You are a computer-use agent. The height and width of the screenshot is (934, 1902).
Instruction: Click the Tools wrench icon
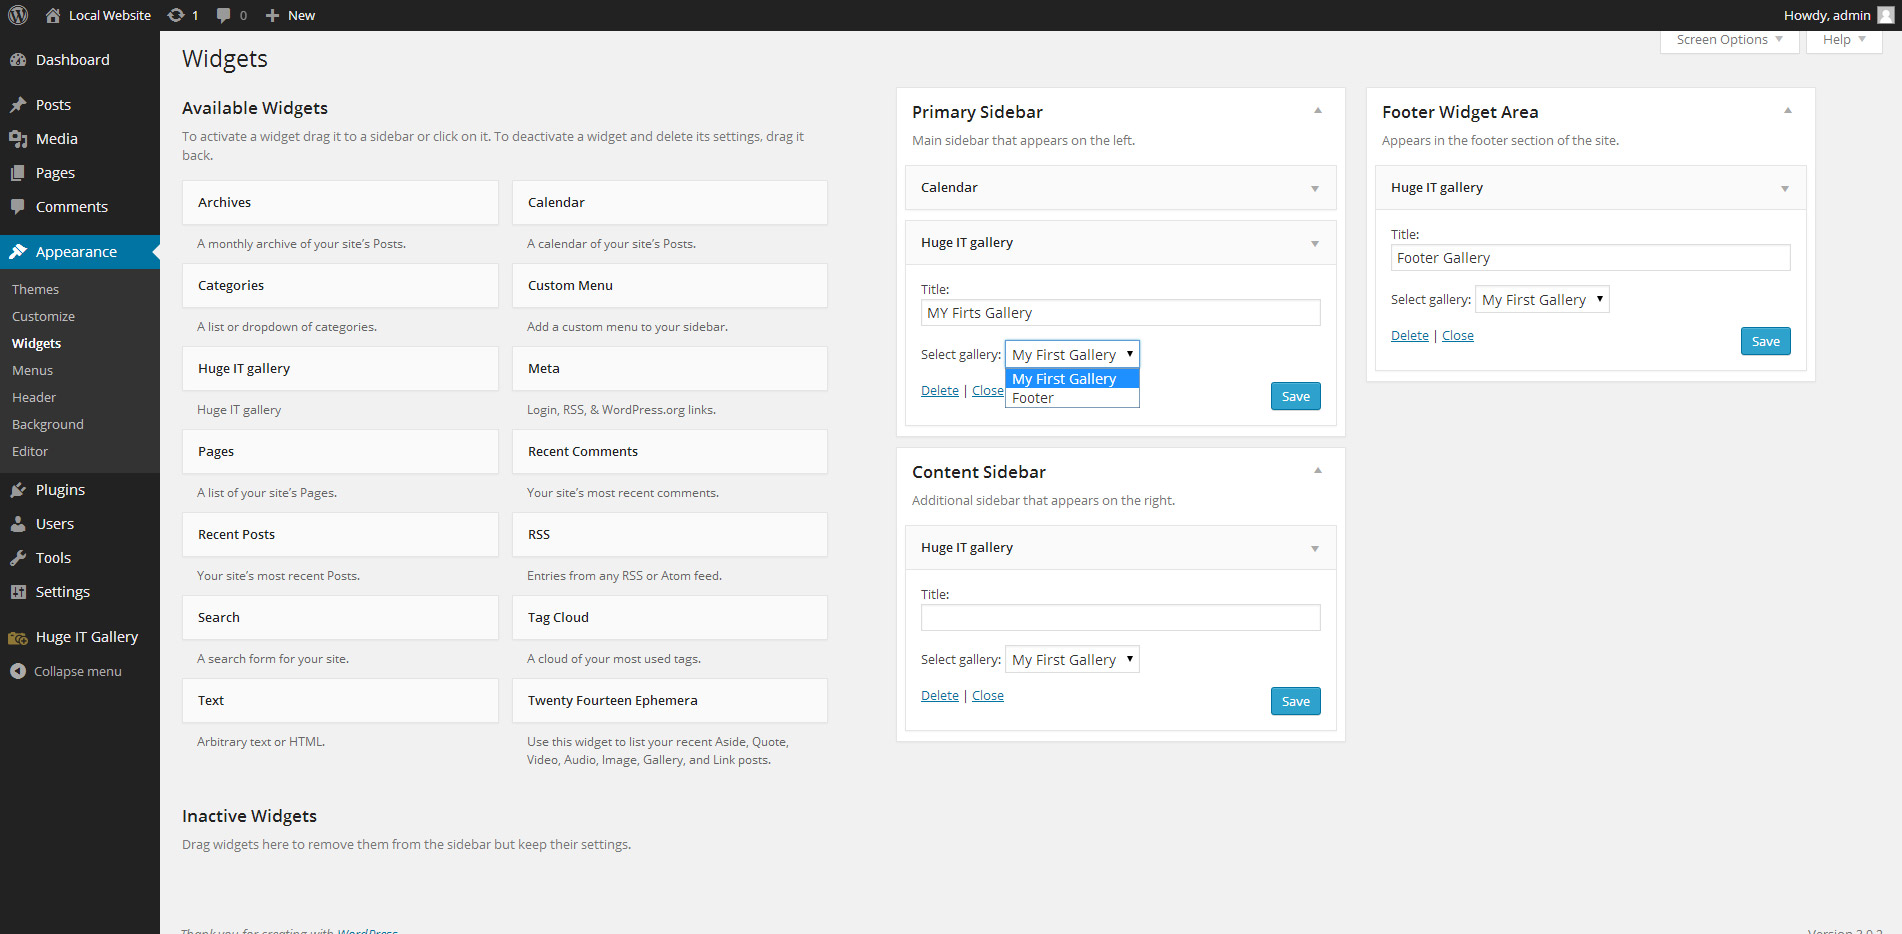18,558
